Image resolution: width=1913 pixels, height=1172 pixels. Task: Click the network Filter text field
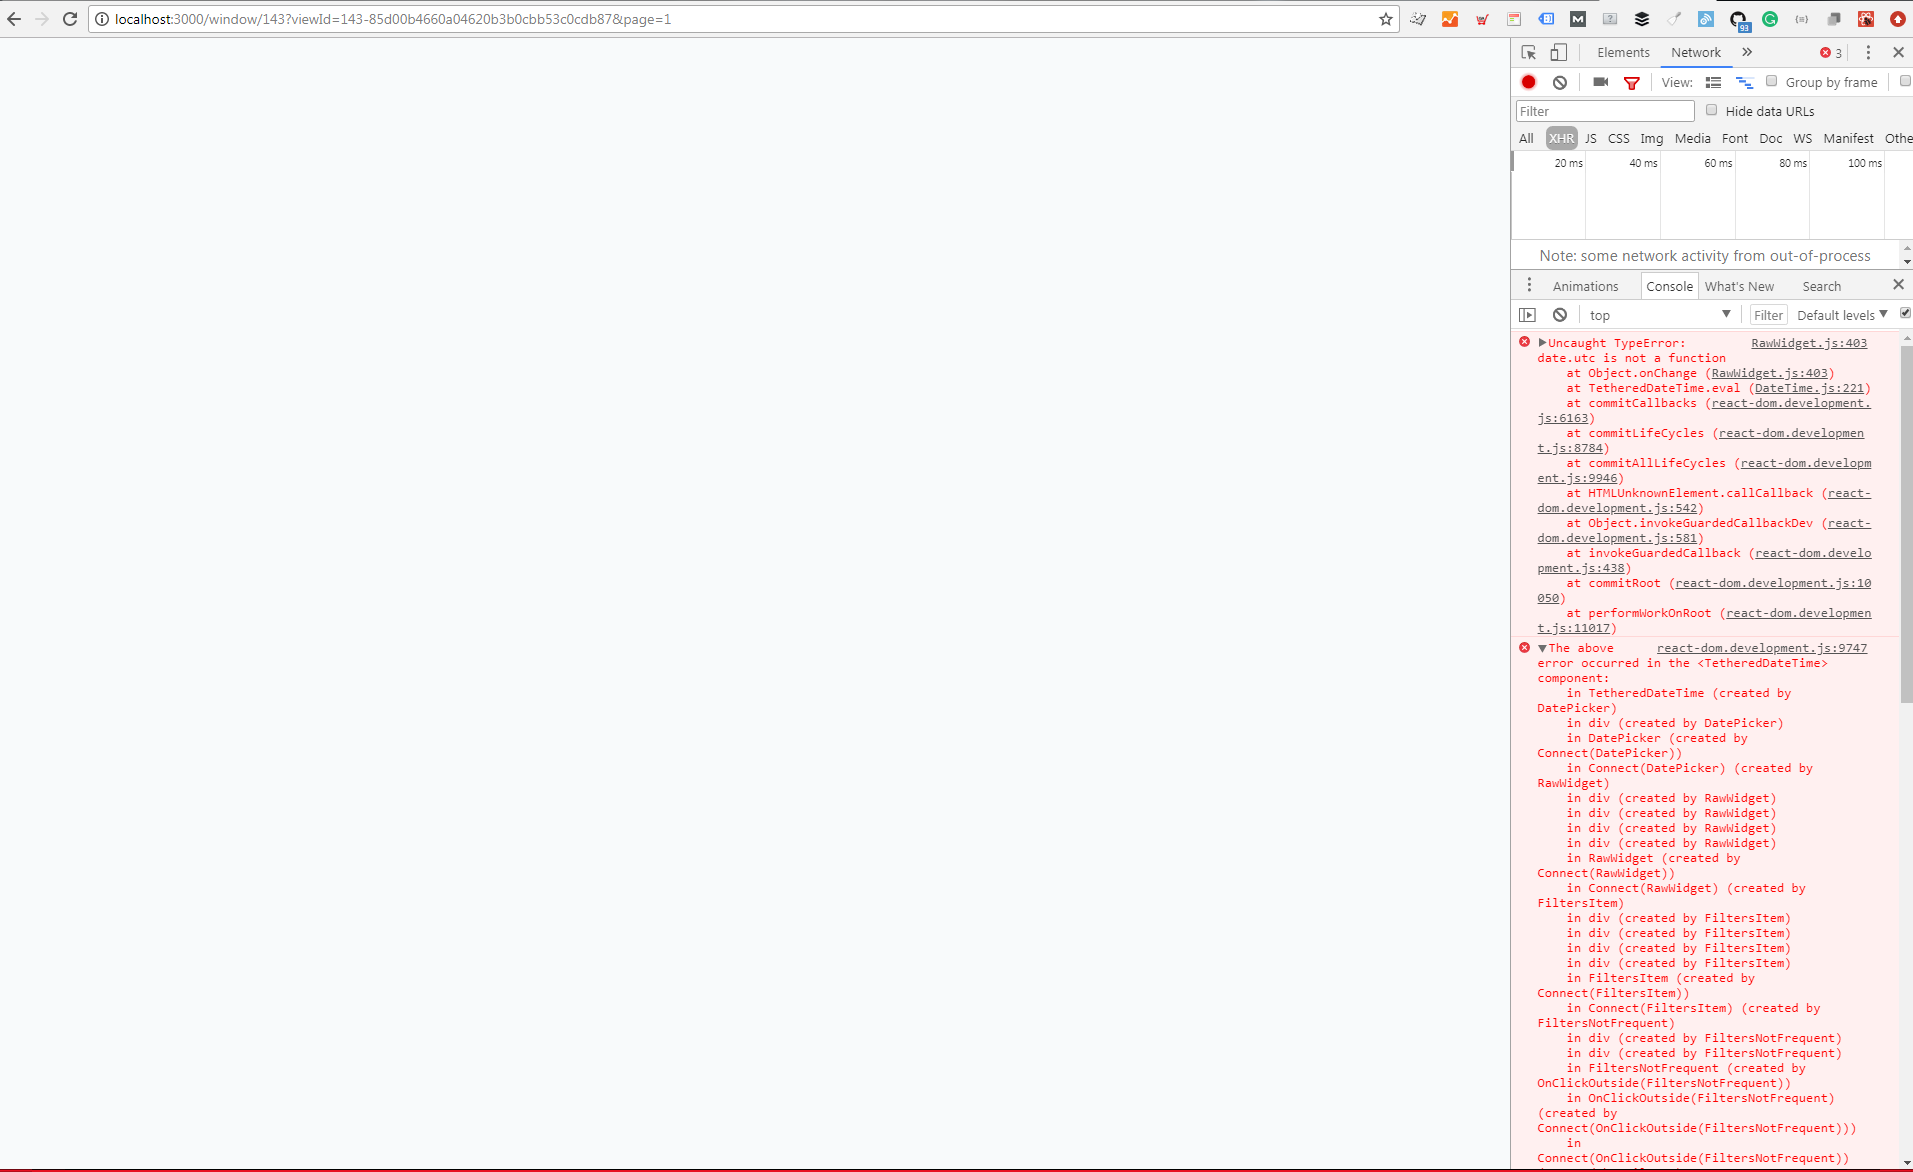pyautogui.click(x=1605, y=111)
